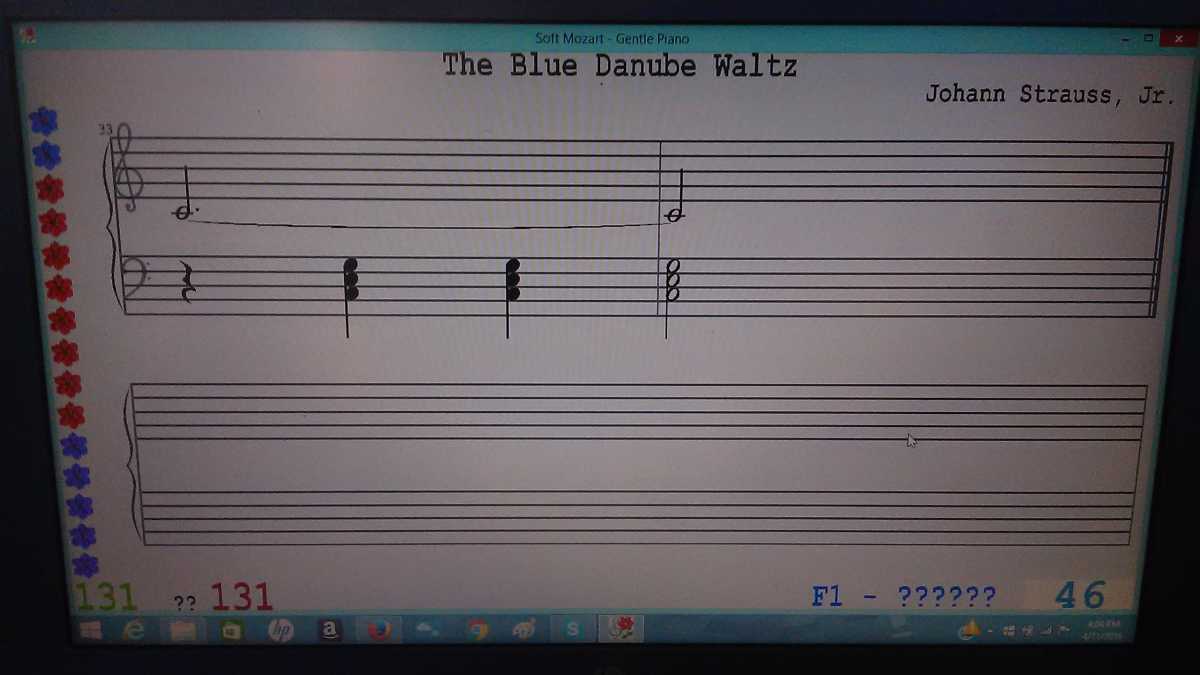The height and width of the screenshot is (675, 1200).
Task: Click the Soft Mozart flower icon in title bar
Action: pos(28,34)
